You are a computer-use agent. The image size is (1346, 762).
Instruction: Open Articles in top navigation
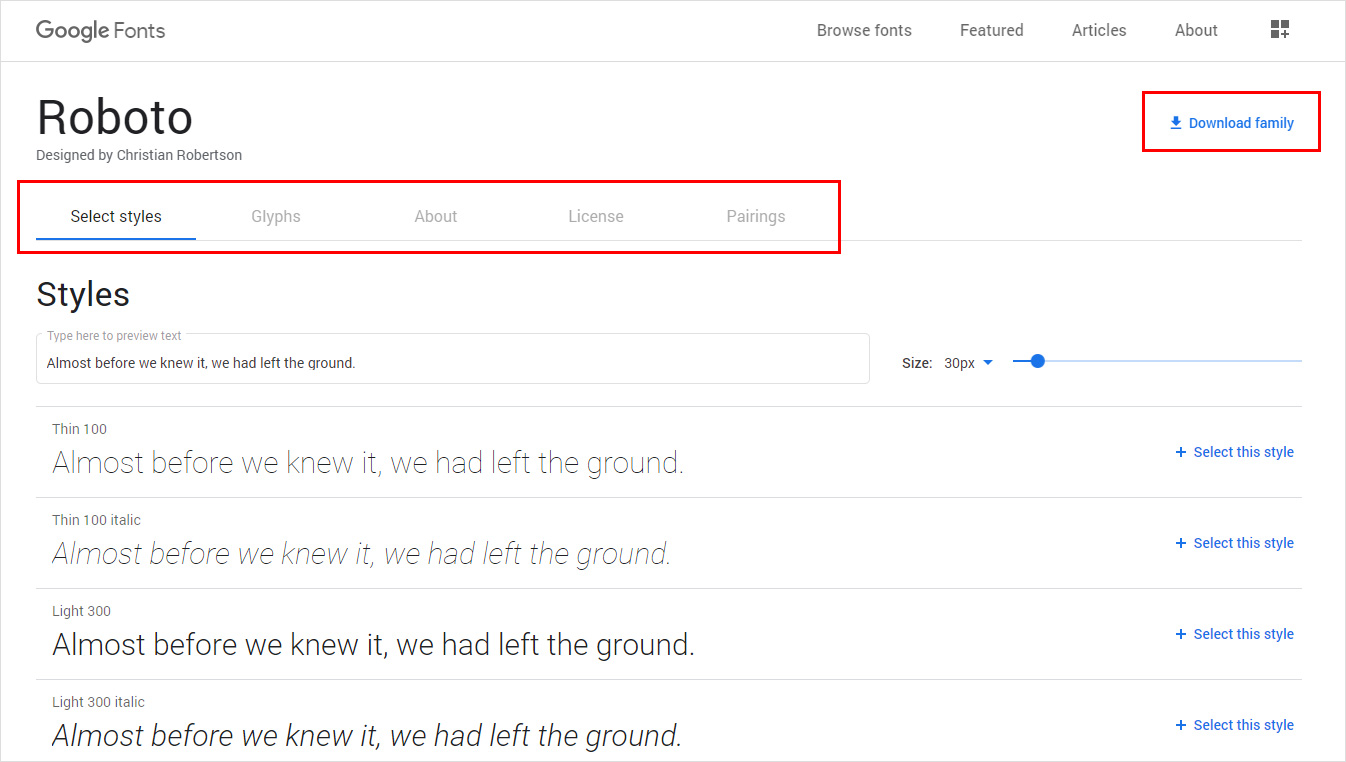[x=1099, y=30]
